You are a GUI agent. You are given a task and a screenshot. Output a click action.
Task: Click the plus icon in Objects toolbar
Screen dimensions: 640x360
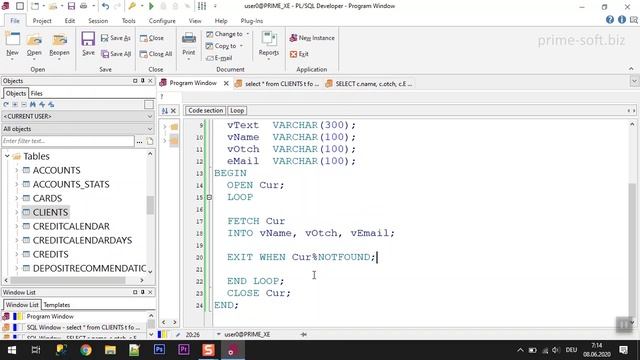coord(15,104)
